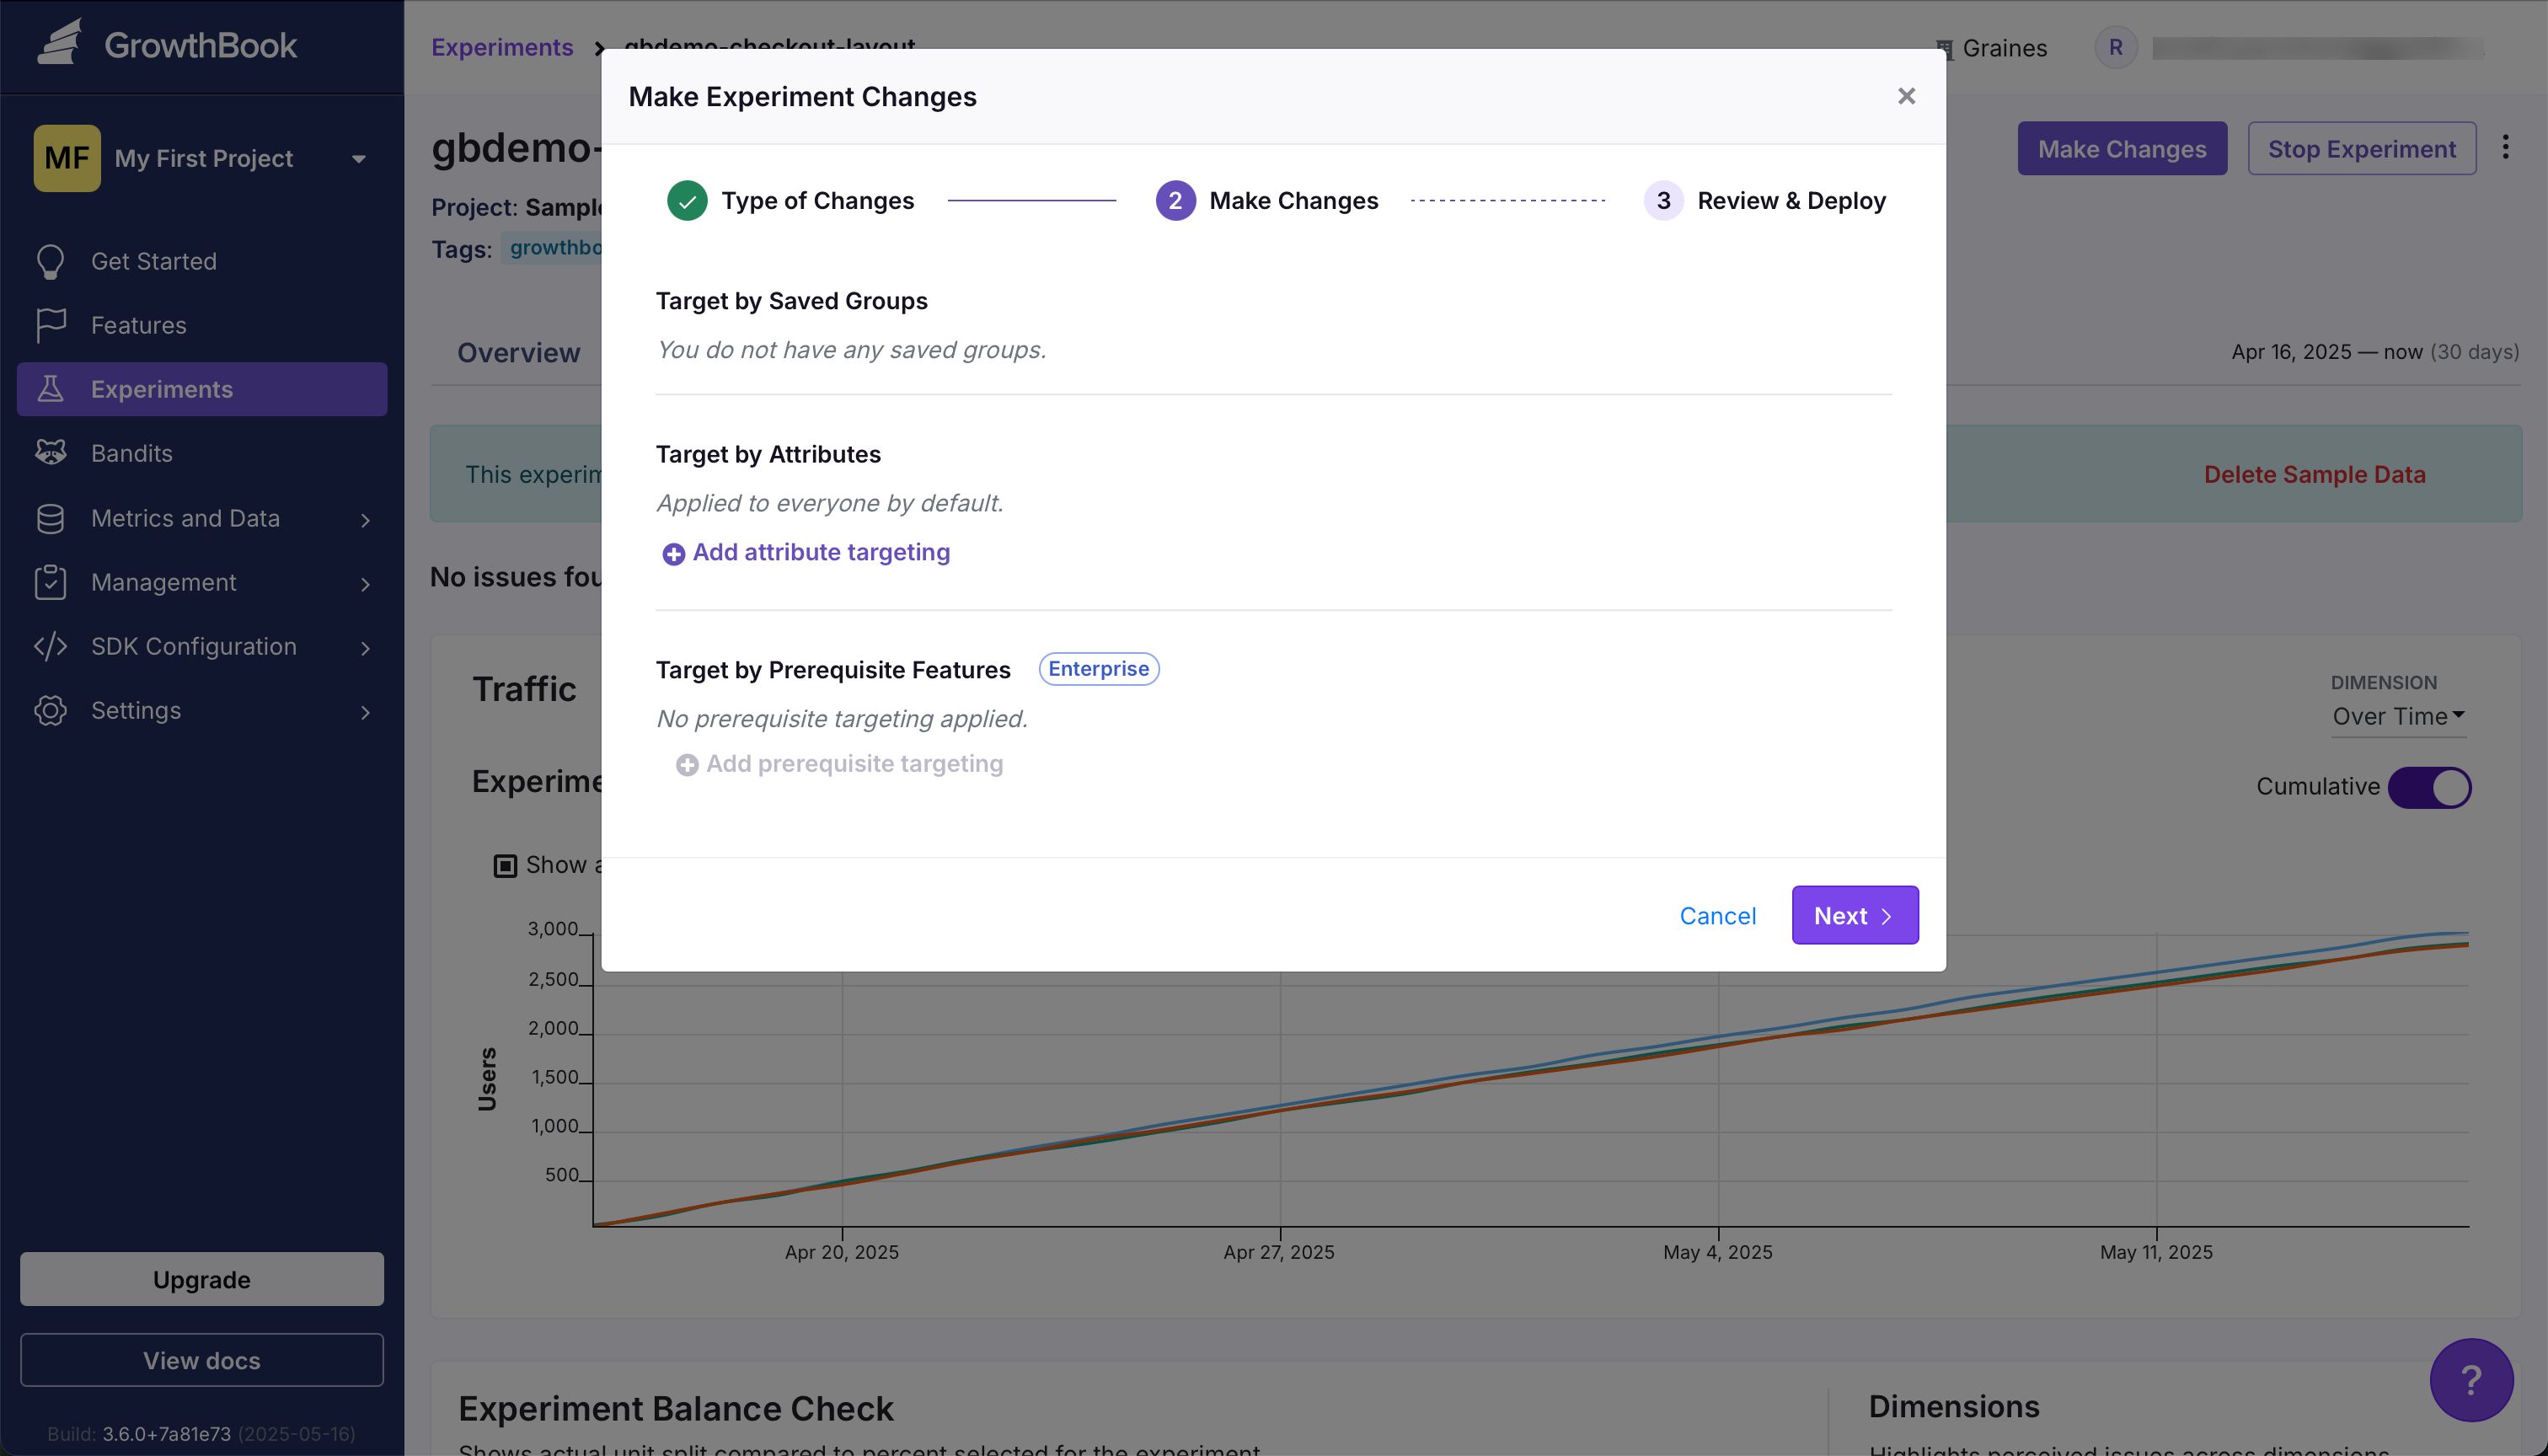Click the step 2 Make Changes circle
This screenshot has height=1456, width=2548.
1175,201
